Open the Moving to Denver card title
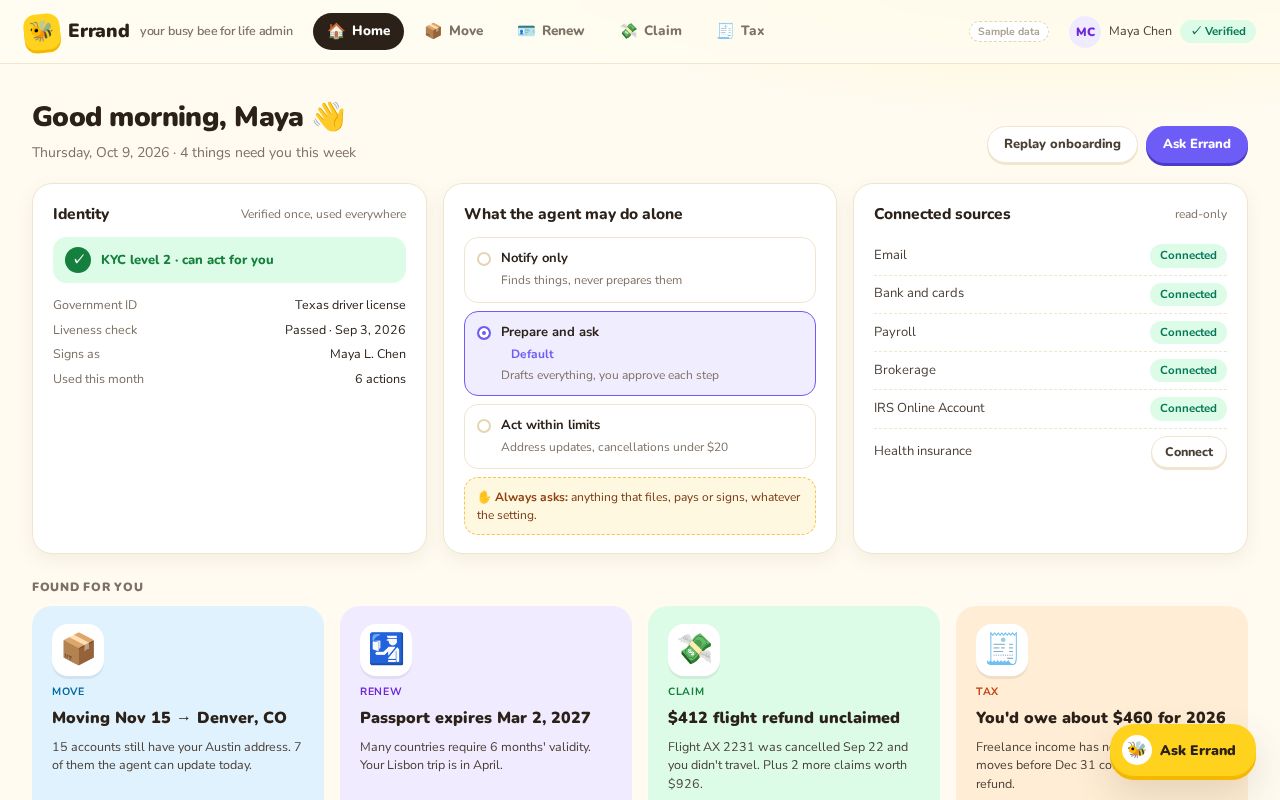Screen dimensions: 1280x800 coord(169,718)
